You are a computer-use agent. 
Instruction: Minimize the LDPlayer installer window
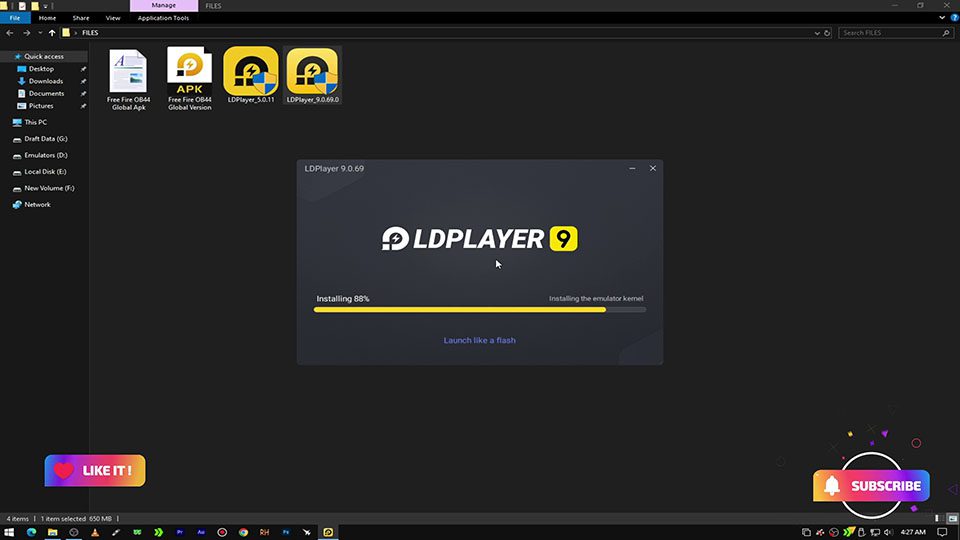[x=632, y=168]
